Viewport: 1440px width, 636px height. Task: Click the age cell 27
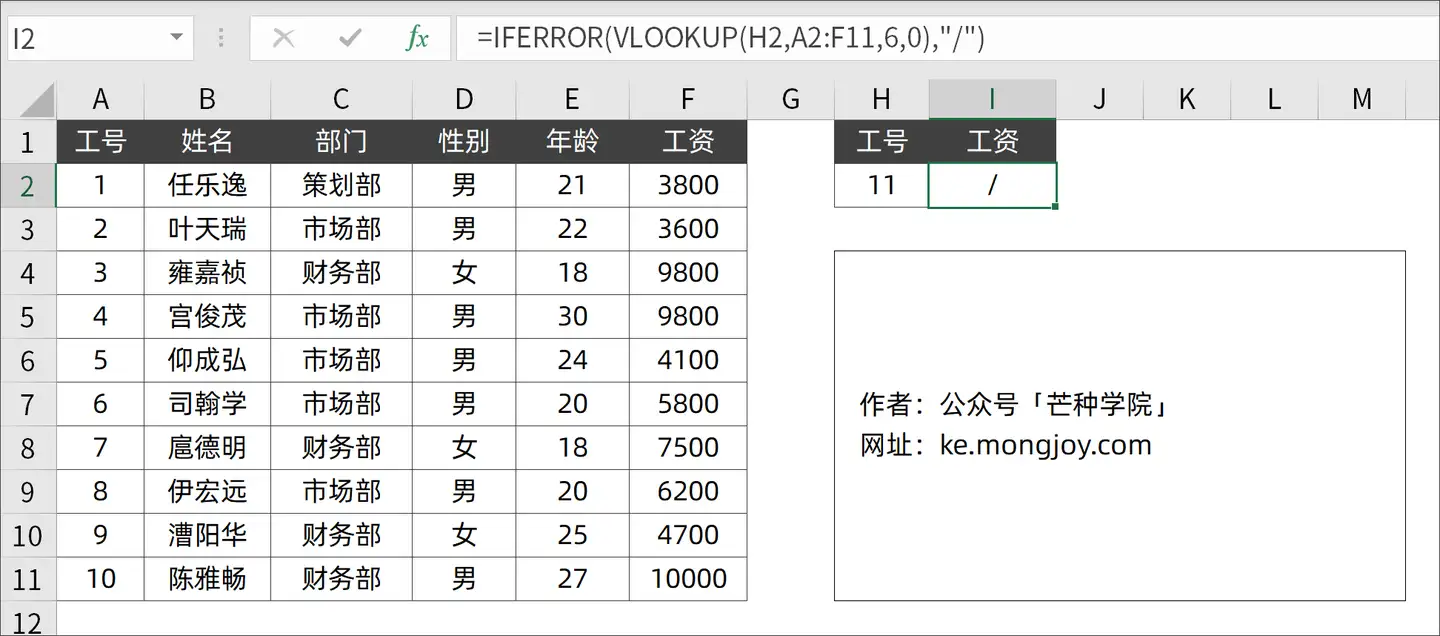point(572,578)
